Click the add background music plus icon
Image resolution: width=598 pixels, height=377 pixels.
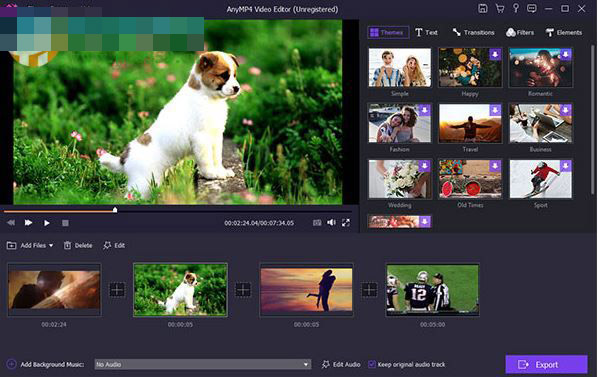[11, 364]
